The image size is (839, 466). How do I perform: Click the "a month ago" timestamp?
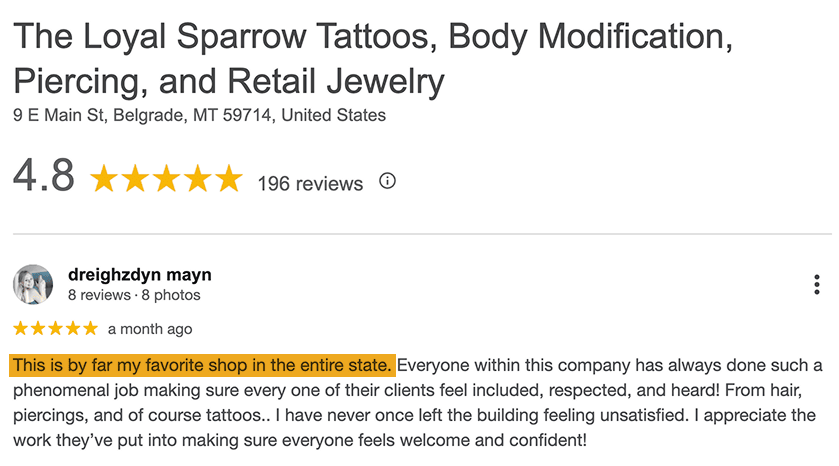click(x=149, y=329)
